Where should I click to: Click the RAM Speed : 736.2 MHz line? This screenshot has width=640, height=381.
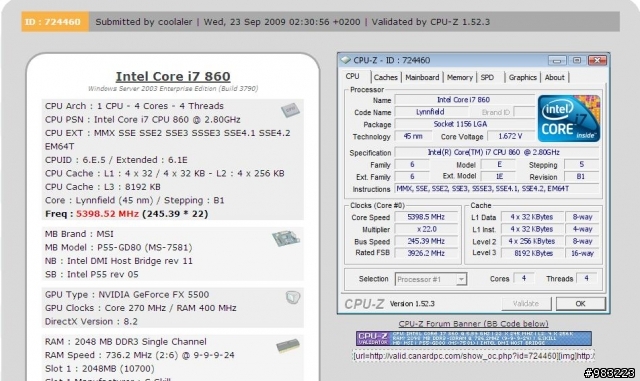click(140, 355)
